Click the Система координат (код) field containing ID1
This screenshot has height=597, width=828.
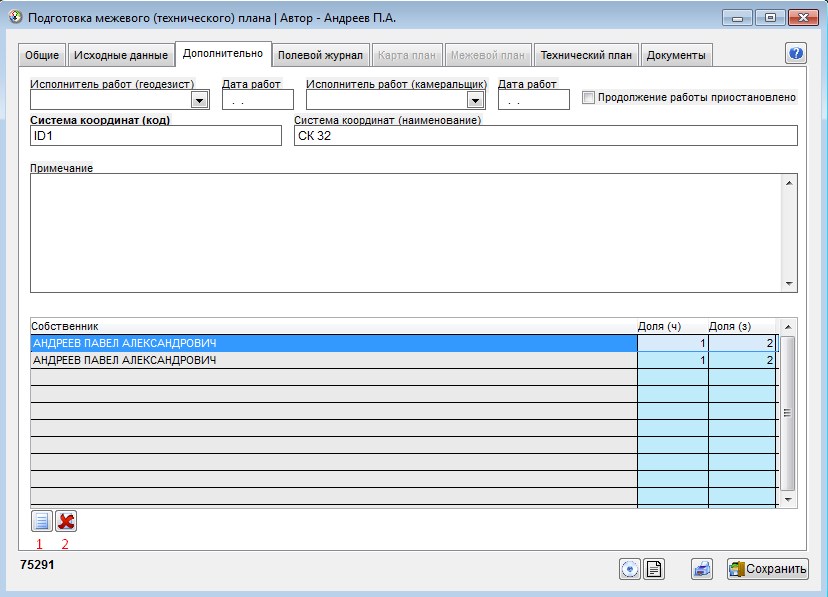click(156, 136)
